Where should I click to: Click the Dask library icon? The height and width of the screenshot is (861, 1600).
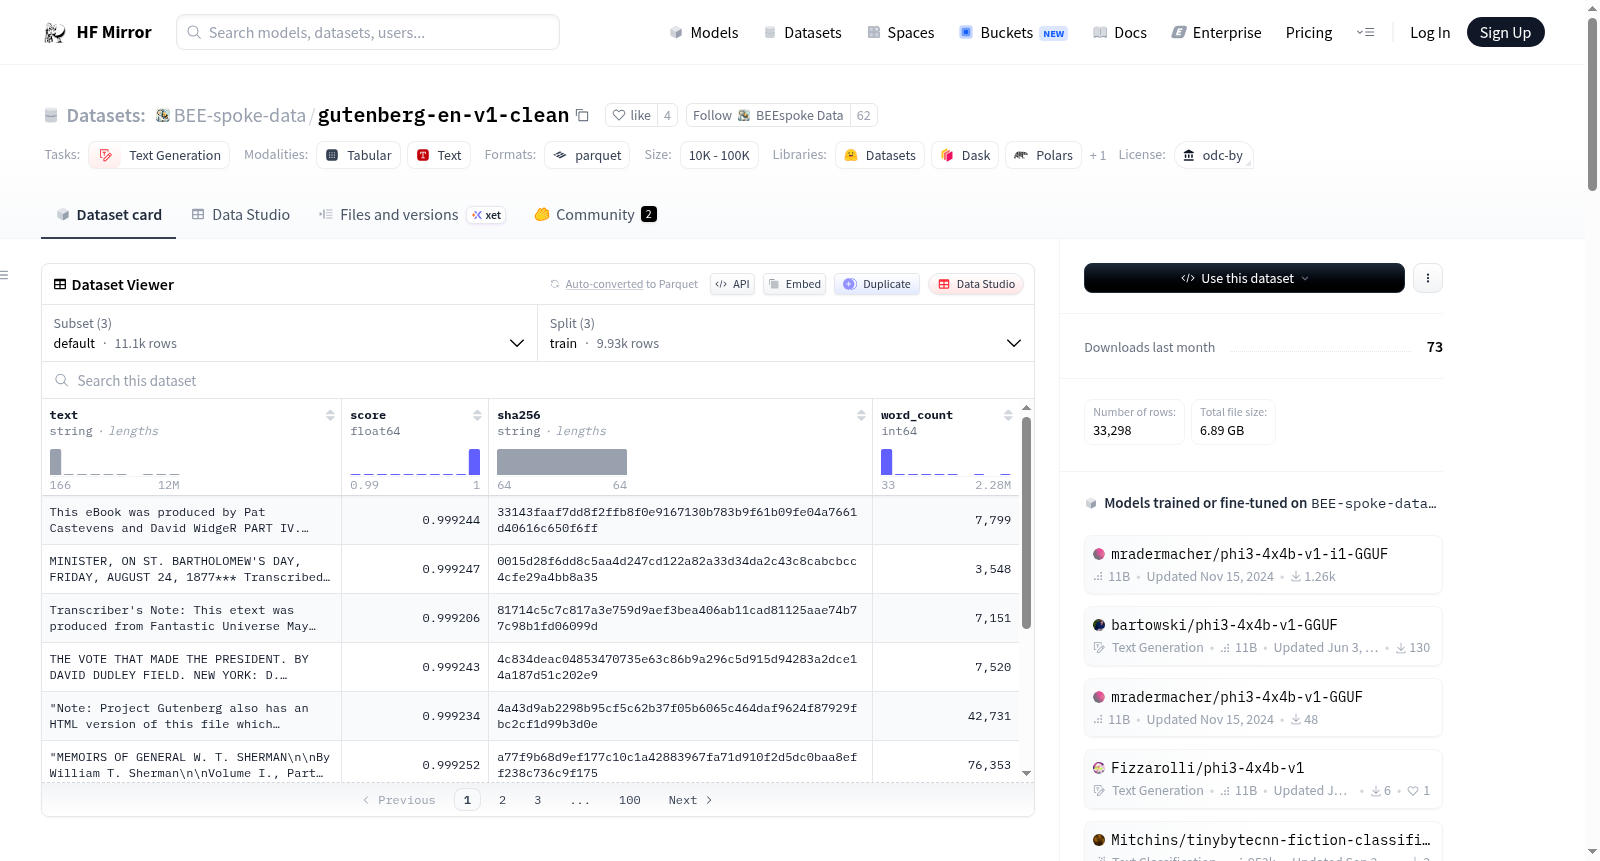coord(947,155)
